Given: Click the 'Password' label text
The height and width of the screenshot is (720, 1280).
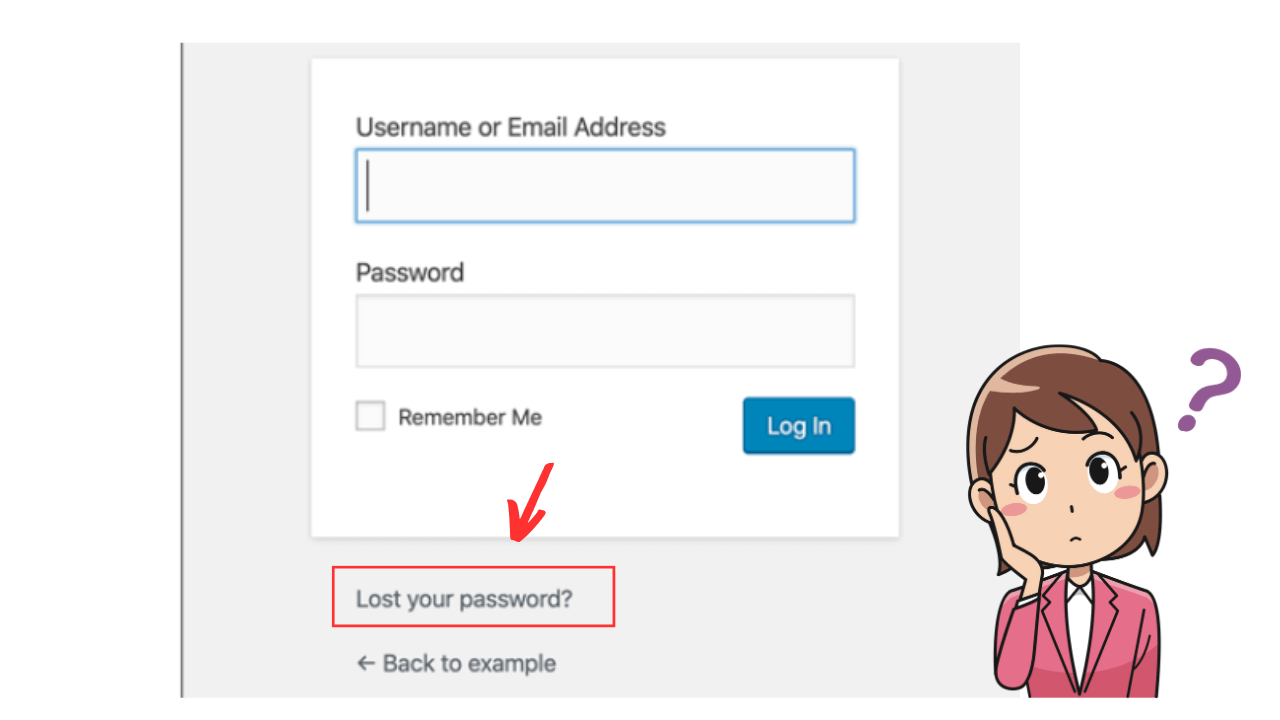Looking at the screenshot, I should tap(409, 272).
